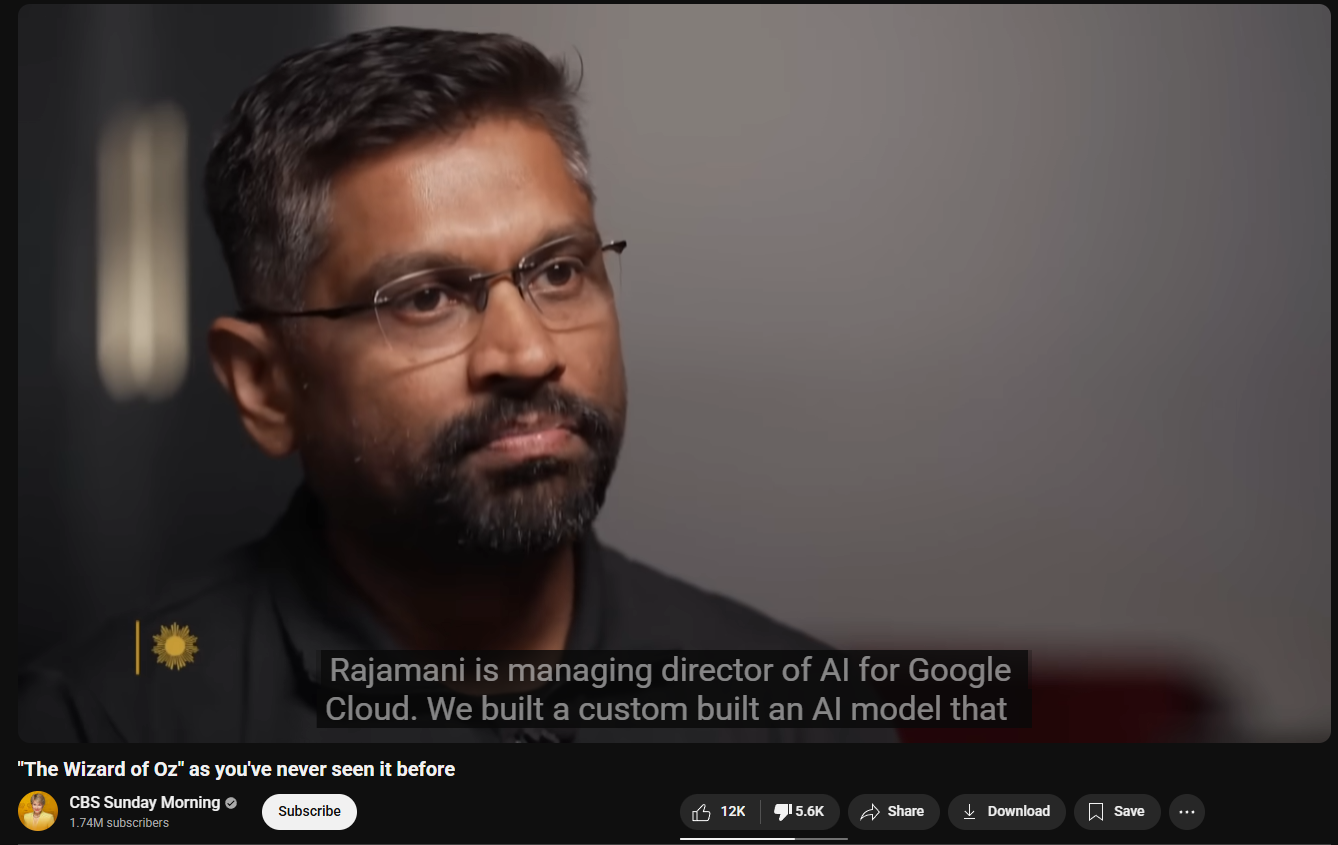Open the Share dialog

click(x=893, y=811)
